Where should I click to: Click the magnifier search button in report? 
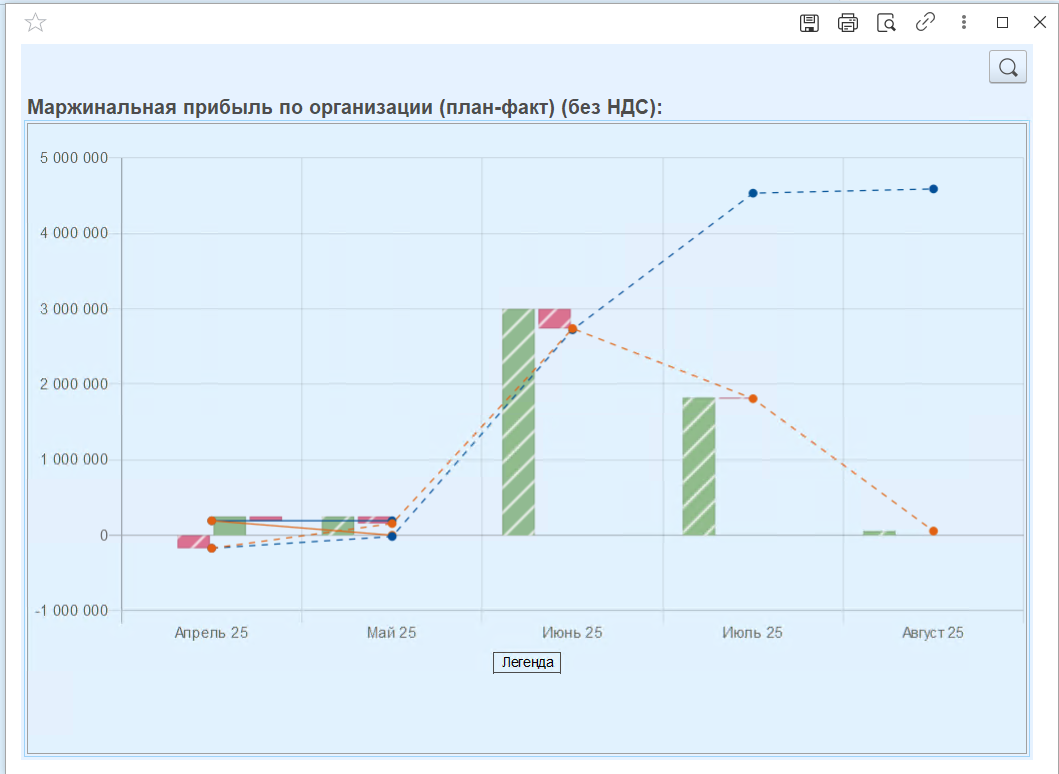click(x=1008, y=67)
